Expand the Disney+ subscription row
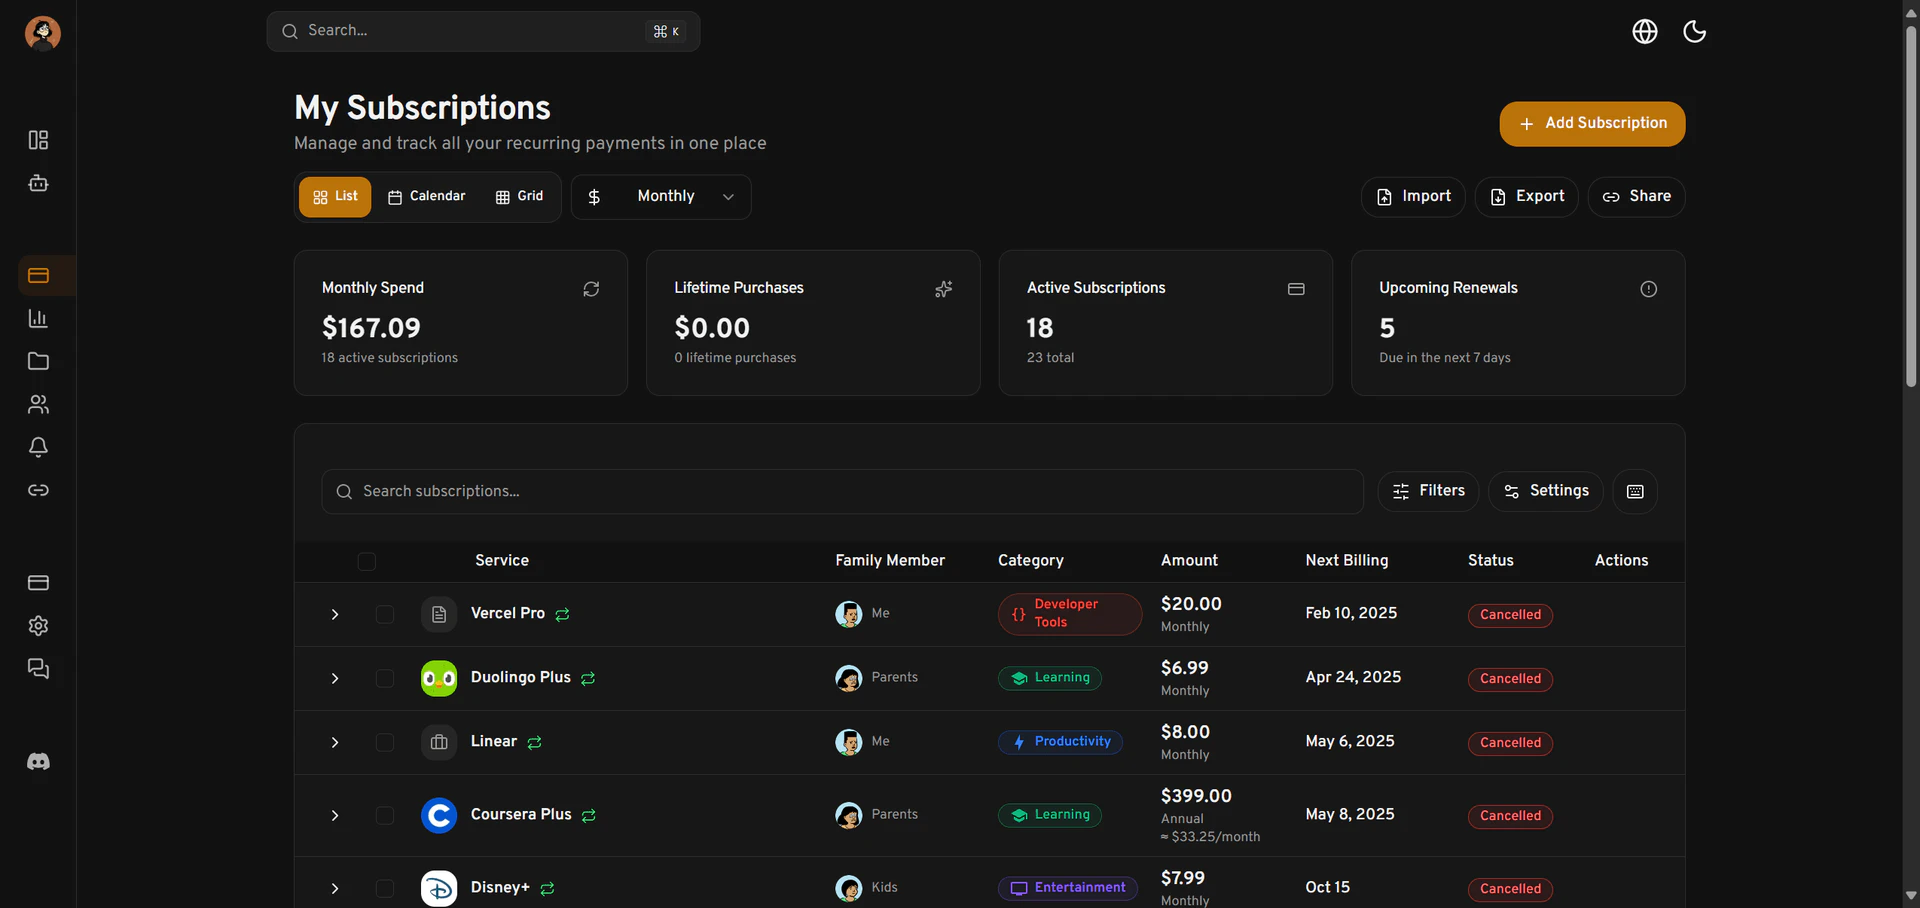The width and height of the screenshot is (1920, 908). [335, 888]
